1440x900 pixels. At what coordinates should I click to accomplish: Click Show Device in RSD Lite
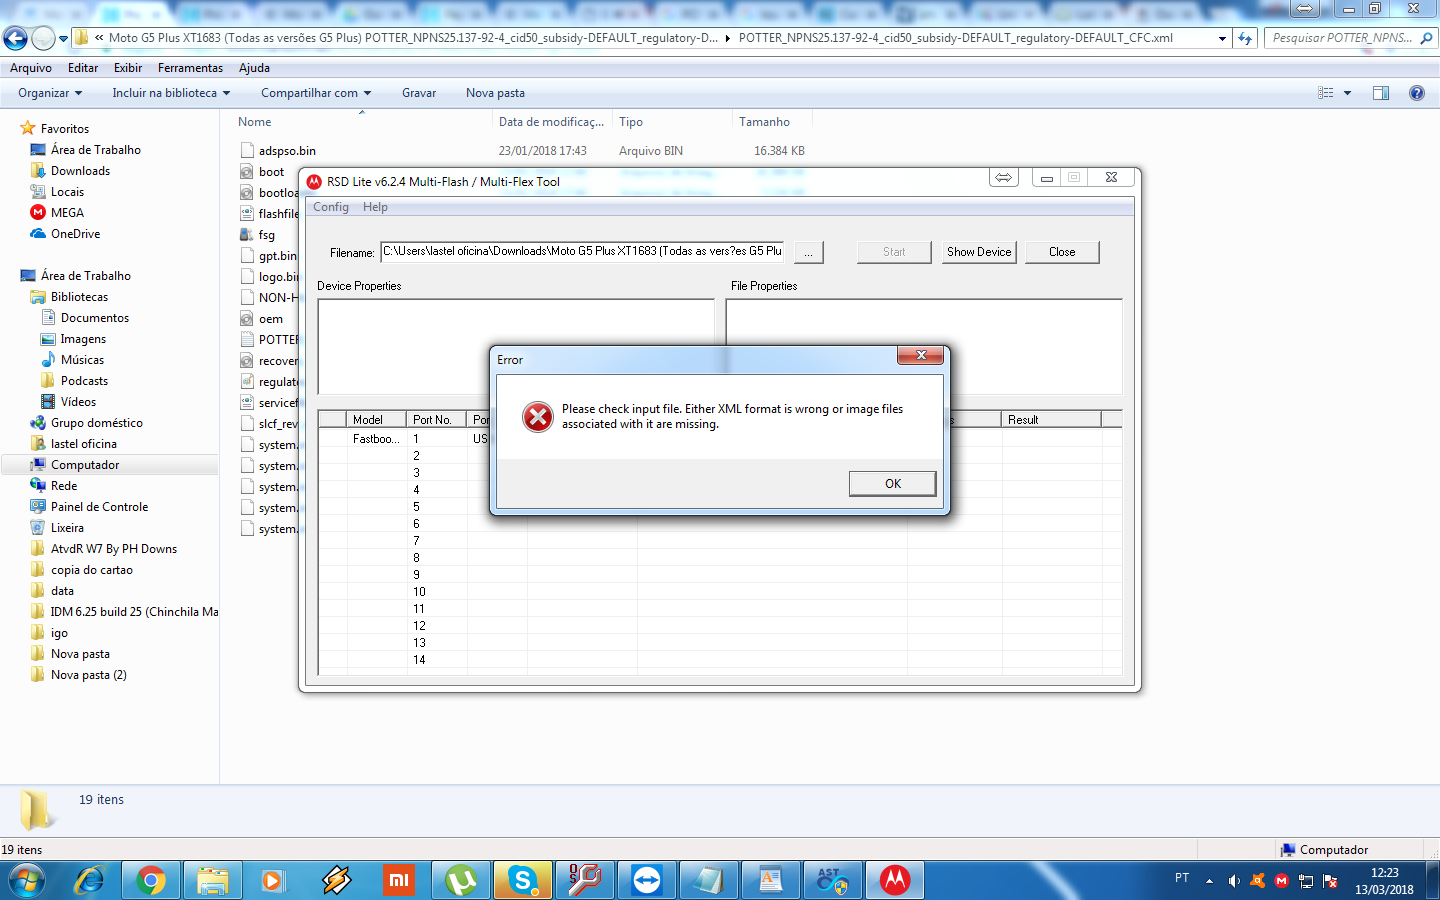coord(979,252)
